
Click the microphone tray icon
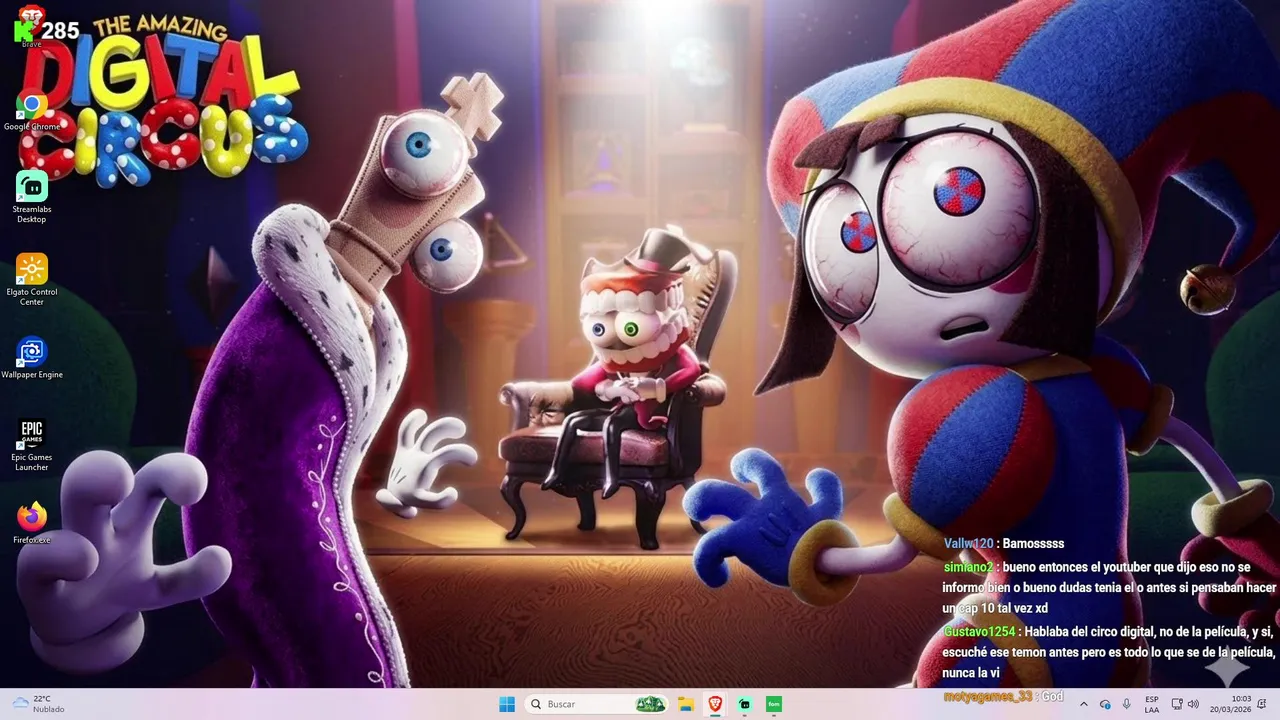(1127, 704)
